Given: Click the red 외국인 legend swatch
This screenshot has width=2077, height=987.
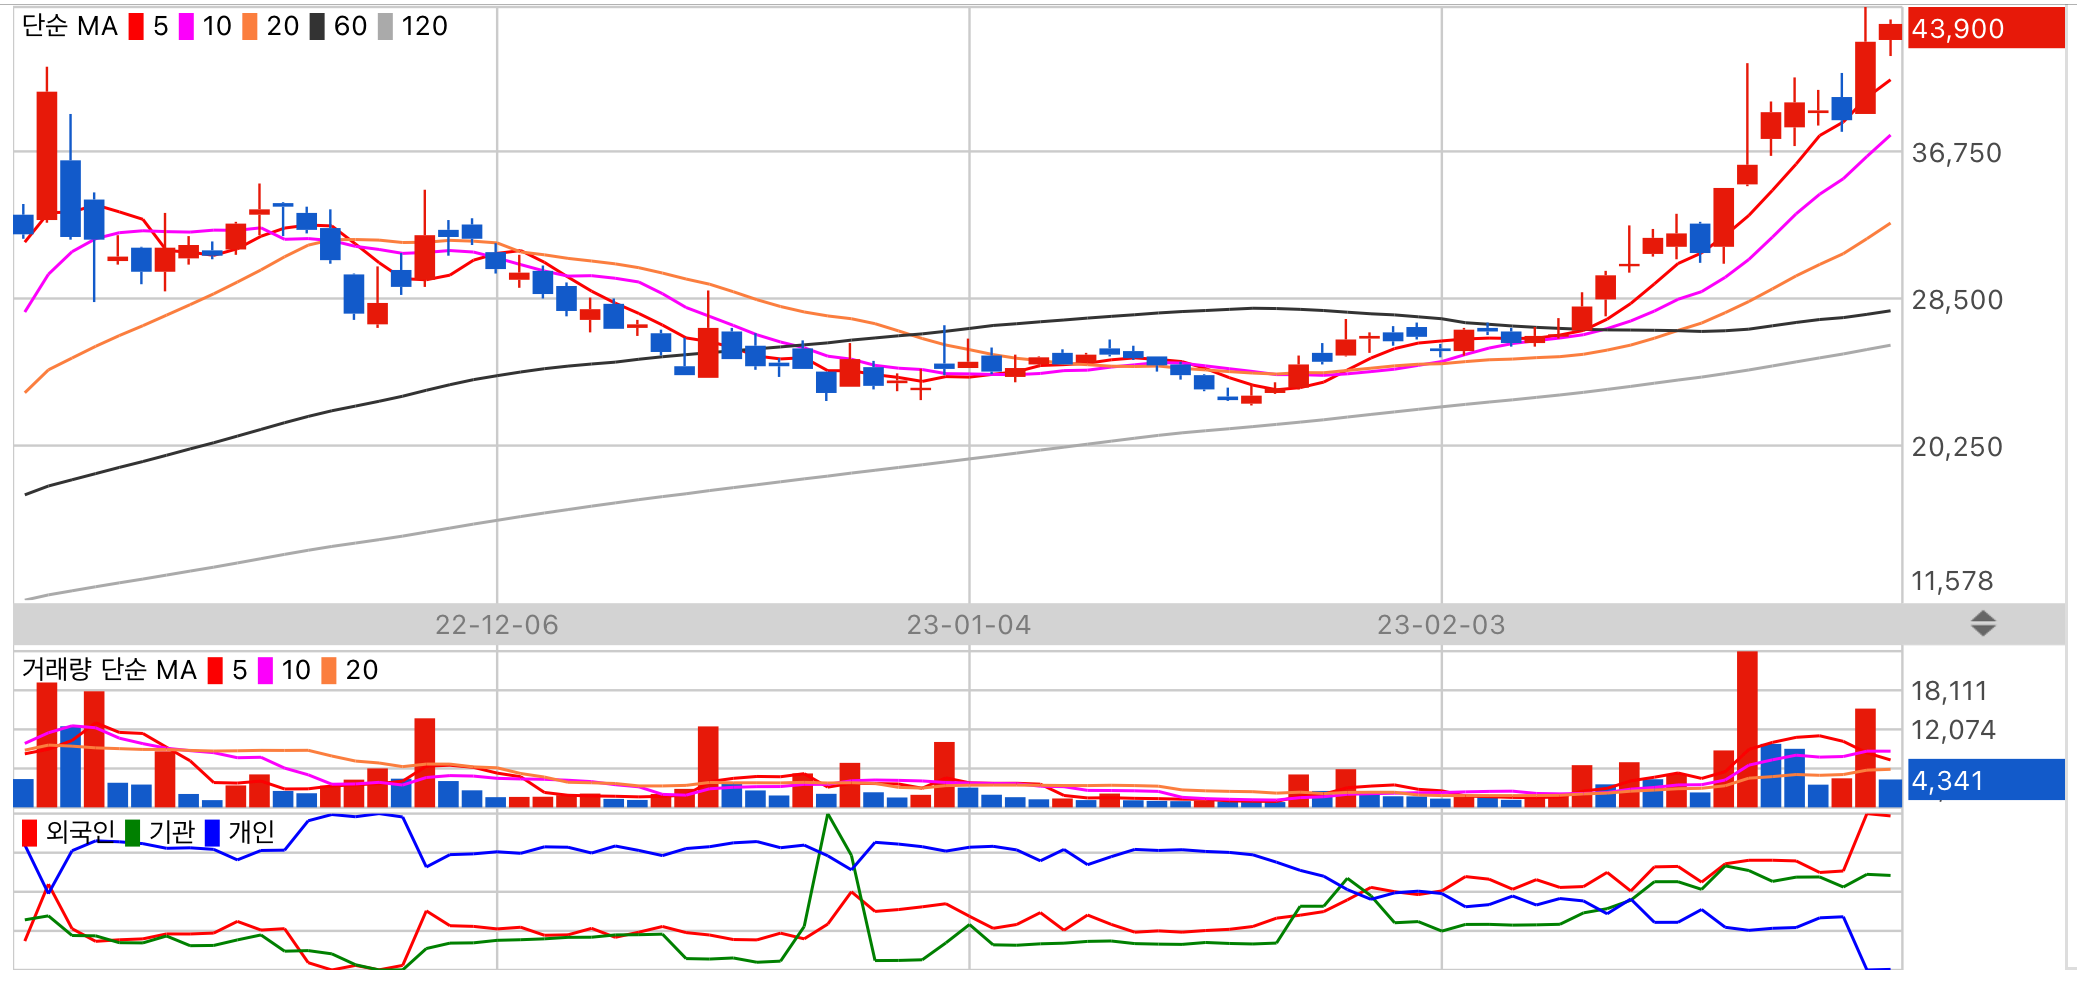Looking at the screenshot, I should pos(29,832).
